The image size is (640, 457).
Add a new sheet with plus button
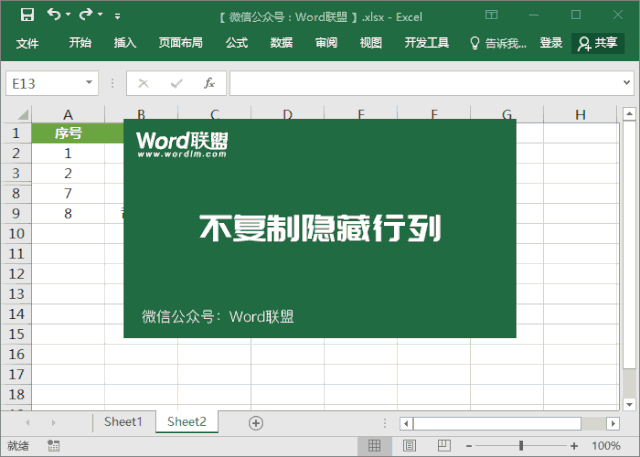[256, 423]
